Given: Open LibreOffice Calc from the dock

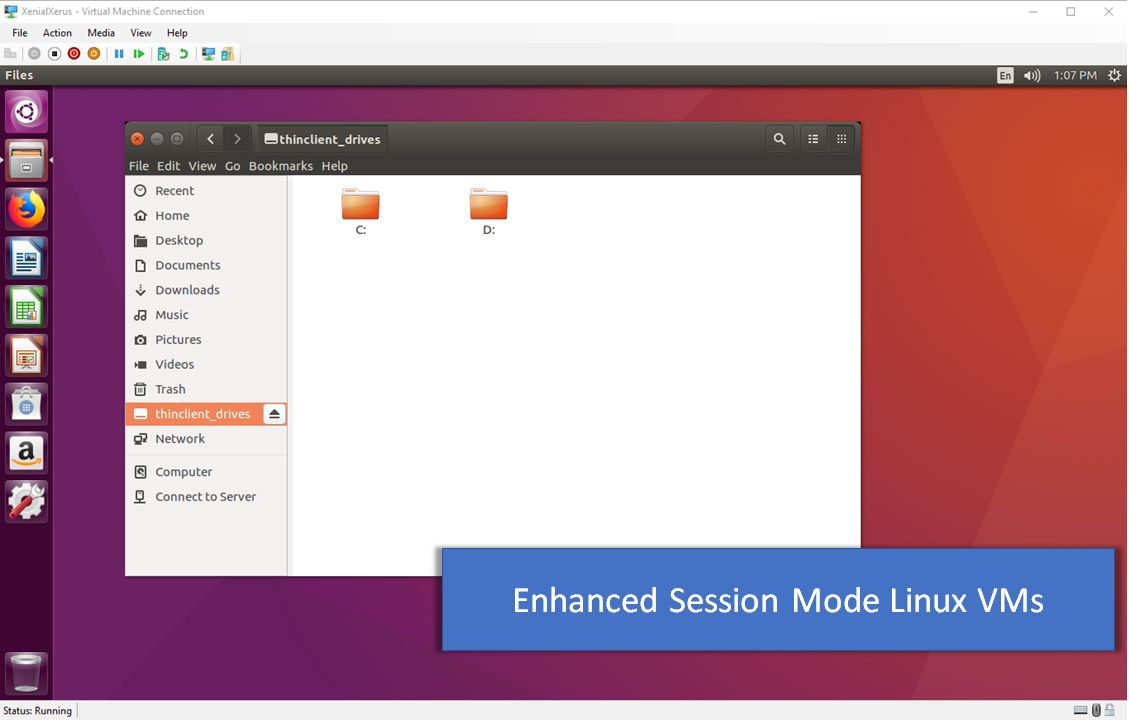Looking at the screenshot, I should click(x=26, y=307).
